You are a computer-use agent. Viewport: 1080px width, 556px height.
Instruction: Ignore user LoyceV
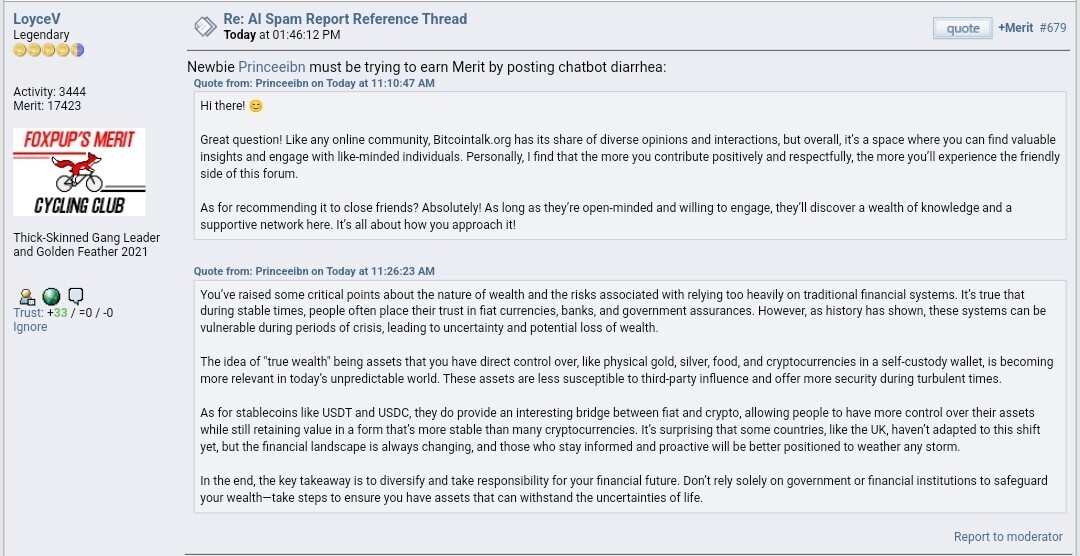coord(30,327)
